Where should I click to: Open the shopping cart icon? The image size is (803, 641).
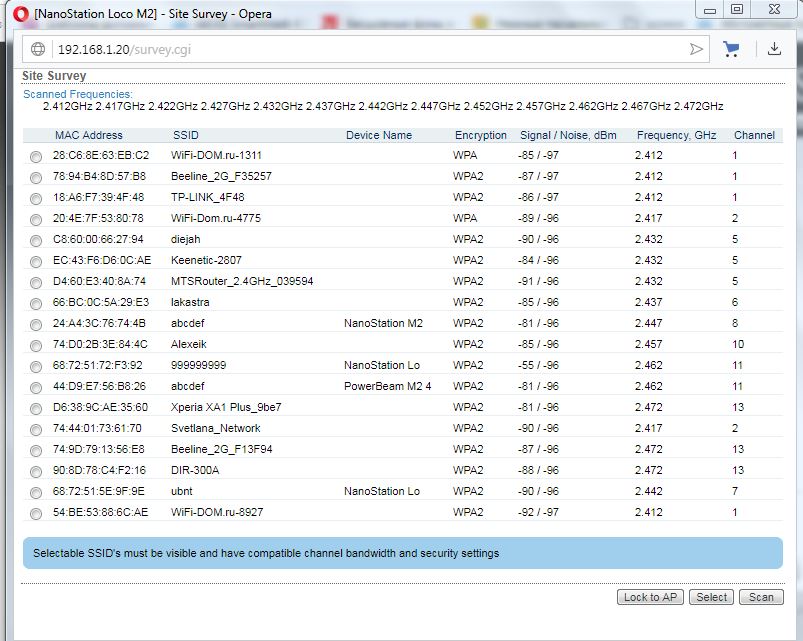[x=731, y=49]
